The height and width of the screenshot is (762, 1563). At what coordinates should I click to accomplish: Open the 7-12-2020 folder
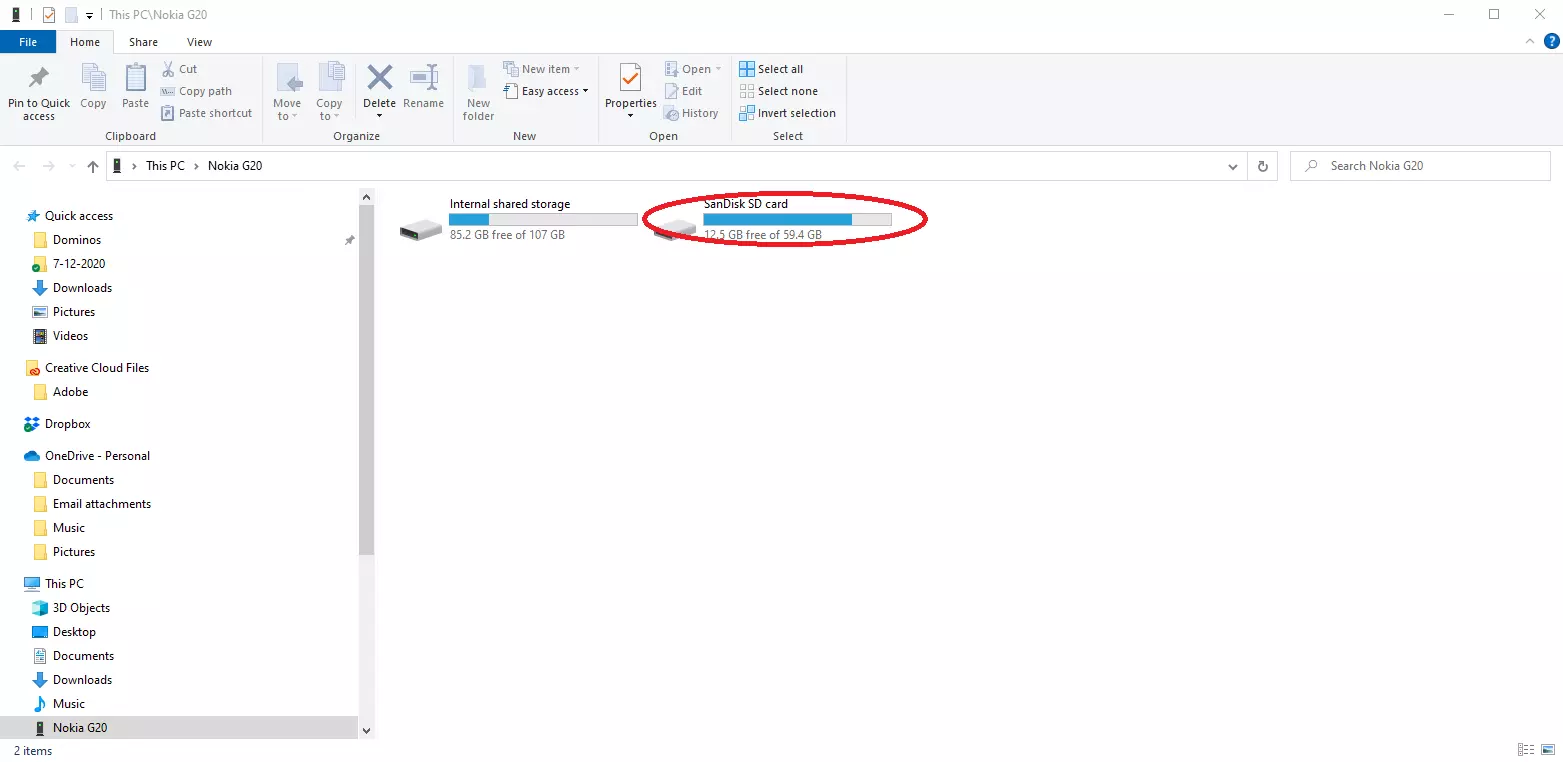click(79, 264)
